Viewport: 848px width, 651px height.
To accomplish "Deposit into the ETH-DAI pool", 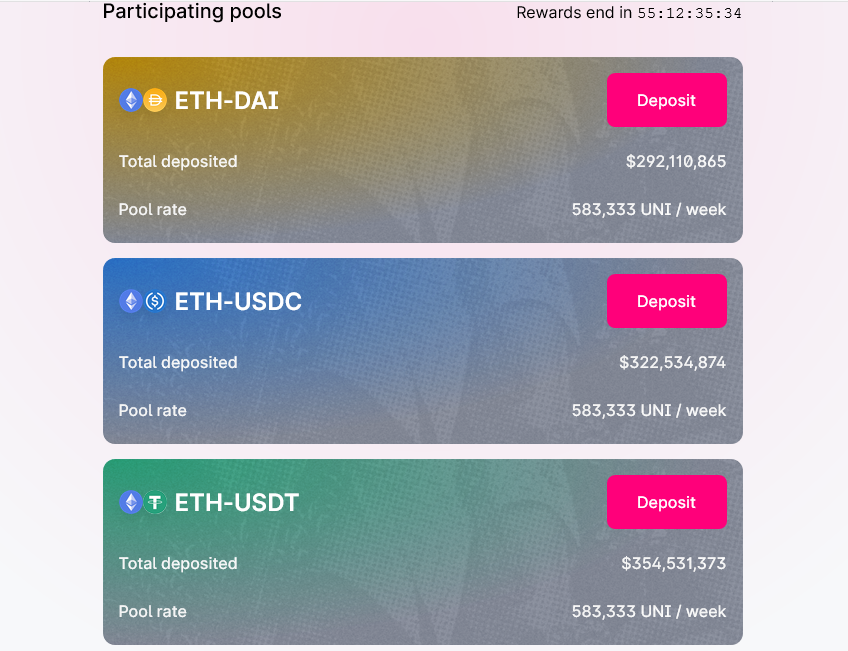I will pyautogui.click(x=666, y=100).
